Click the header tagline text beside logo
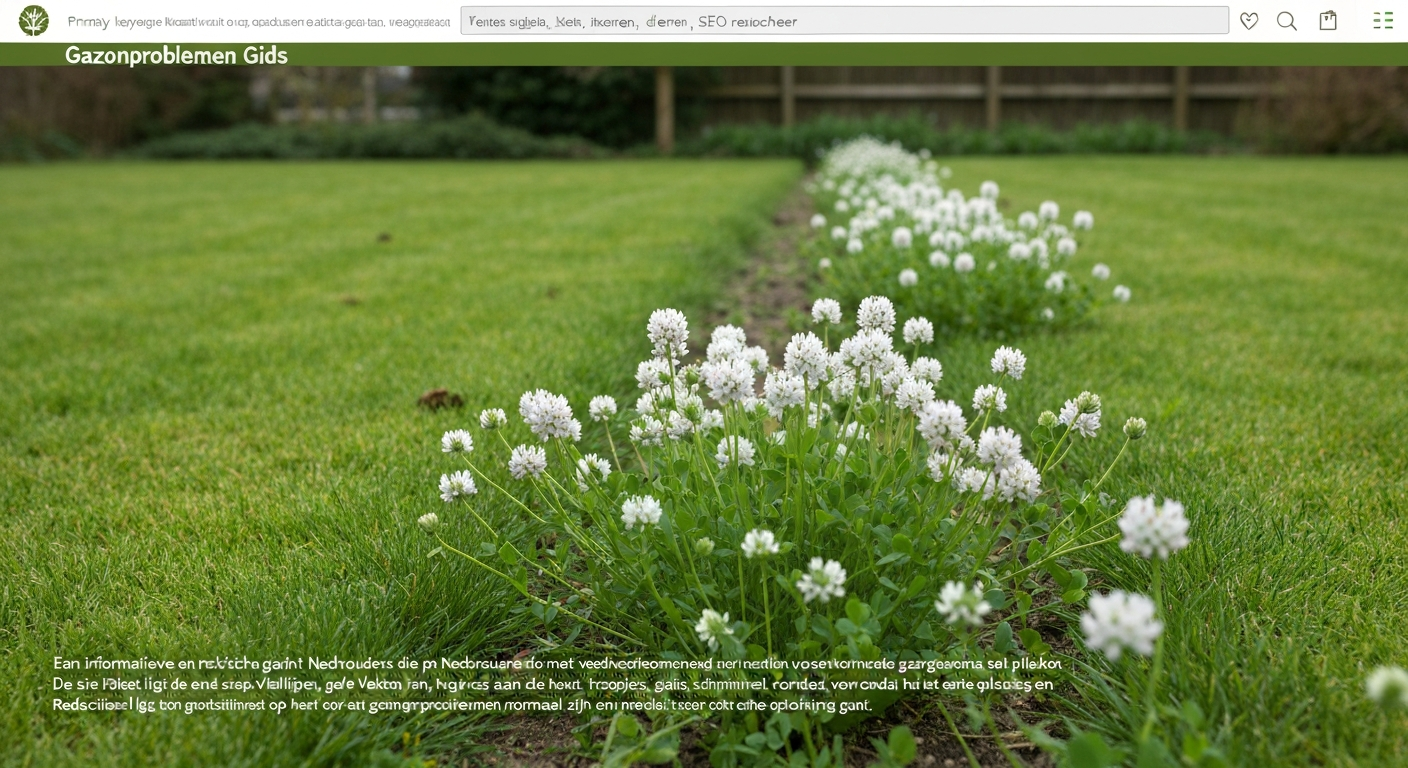 (x=259, y=21)
